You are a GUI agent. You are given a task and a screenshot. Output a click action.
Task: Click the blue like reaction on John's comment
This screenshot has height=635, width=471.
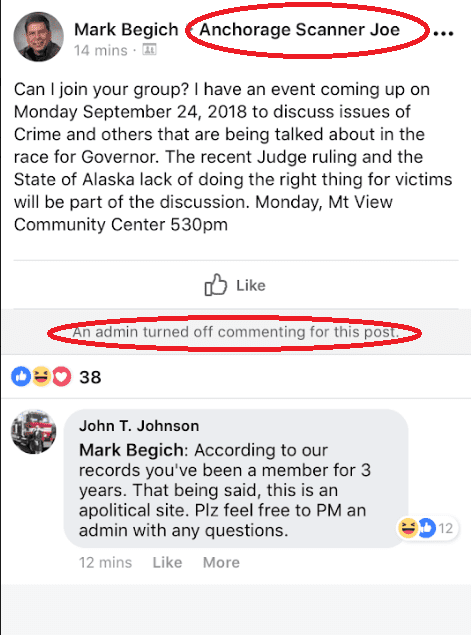426,528
